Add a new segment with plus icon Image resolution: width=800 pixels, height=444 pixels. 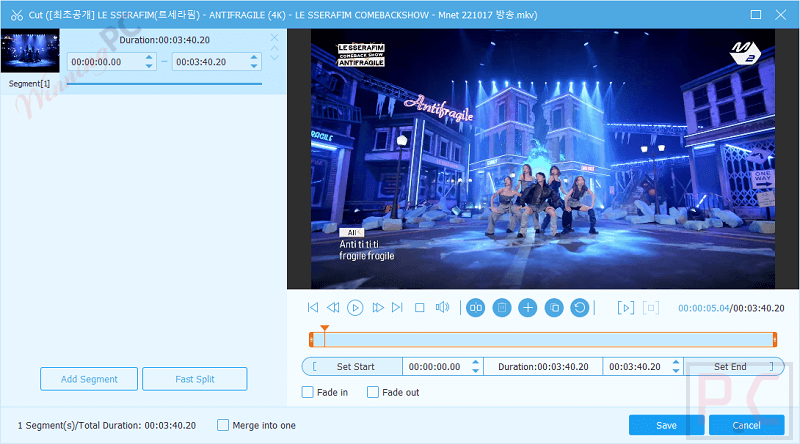pyautogui.click(x=528, y=308)
